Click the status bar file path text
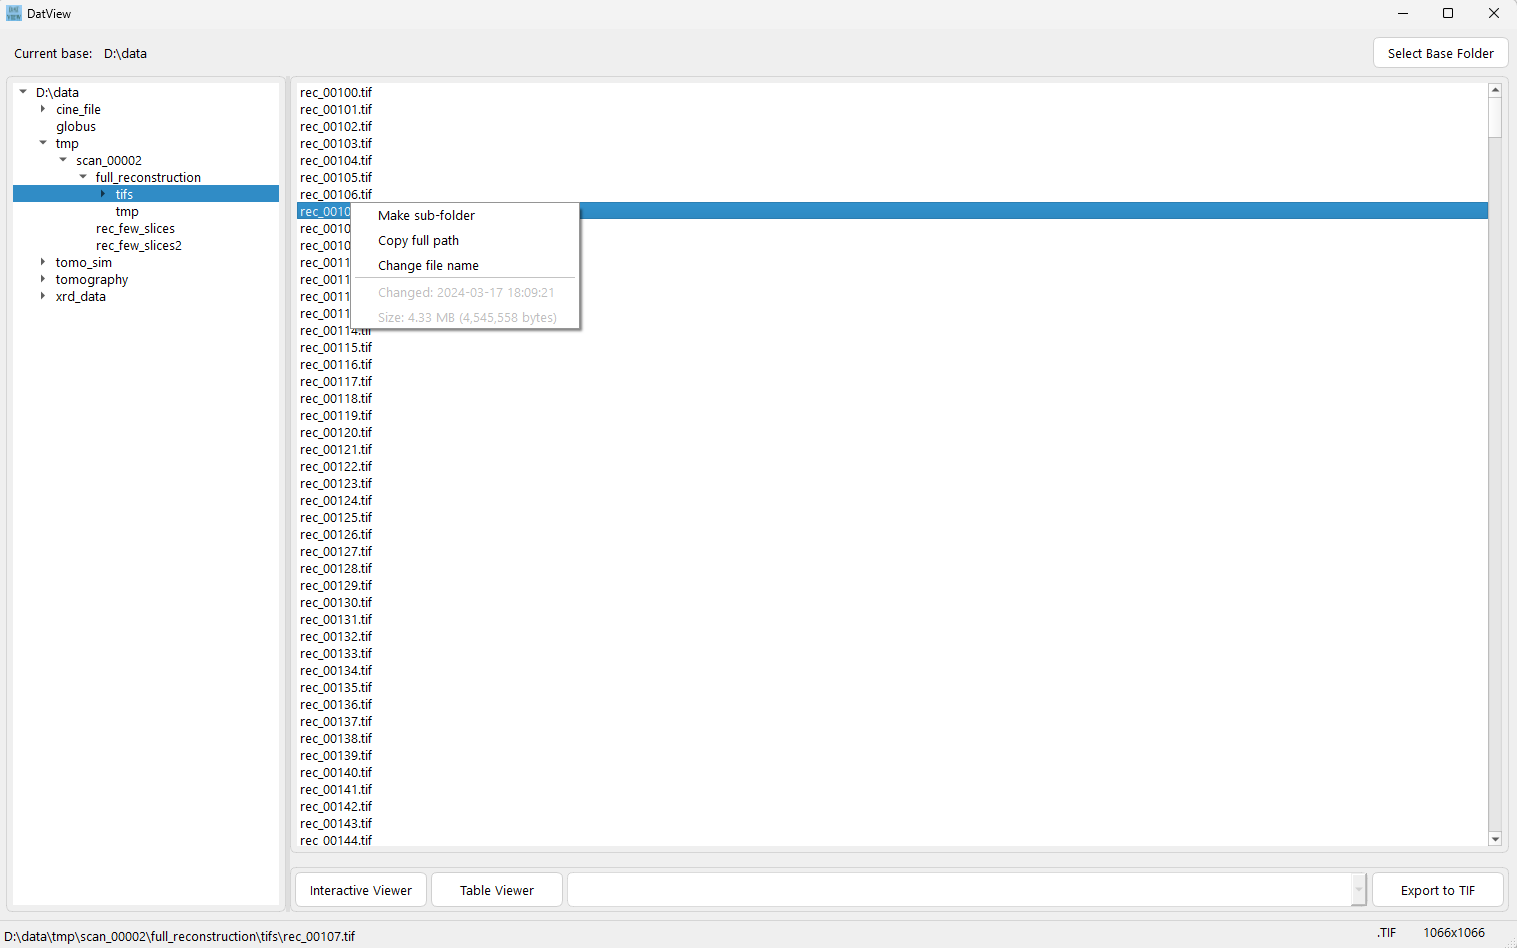This screenshot has height=948, width=1517. point(180,936)
